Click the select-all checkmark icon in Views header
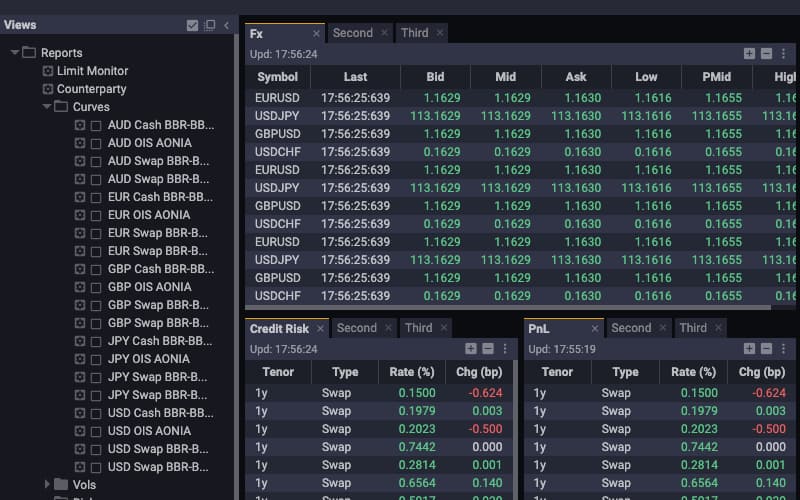800x500 pixels. [192, 25]
